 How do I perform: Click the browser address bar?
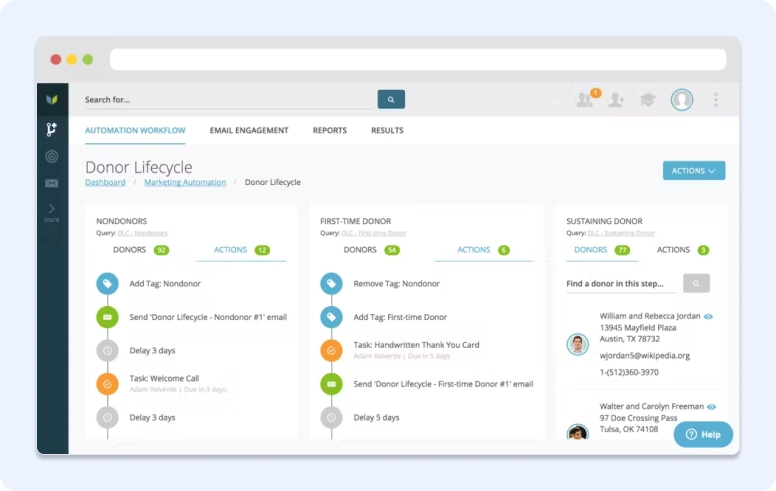[x=418, y=59]
